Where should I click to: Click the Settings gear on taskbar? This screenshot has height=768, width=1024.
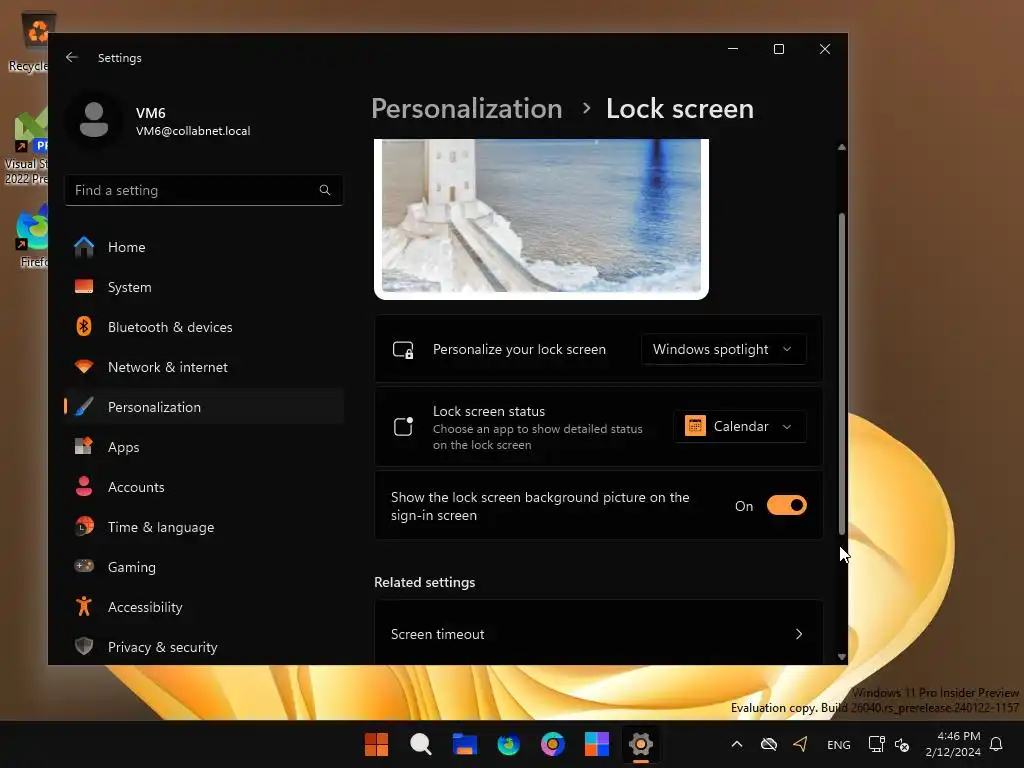point(641,744)
